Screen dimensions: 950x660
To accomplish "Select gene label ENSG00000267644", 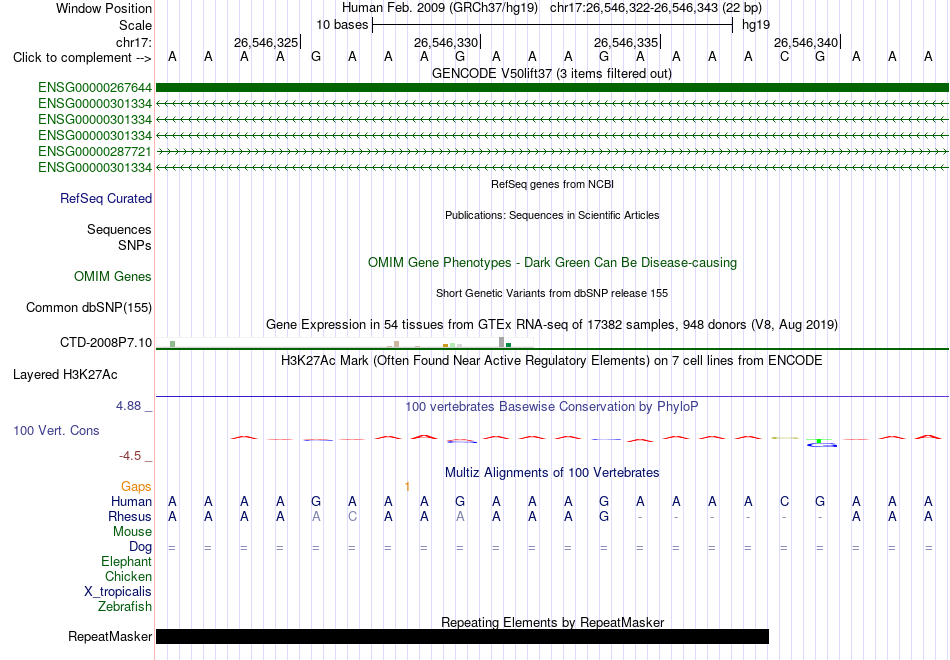I will point(95,88).
